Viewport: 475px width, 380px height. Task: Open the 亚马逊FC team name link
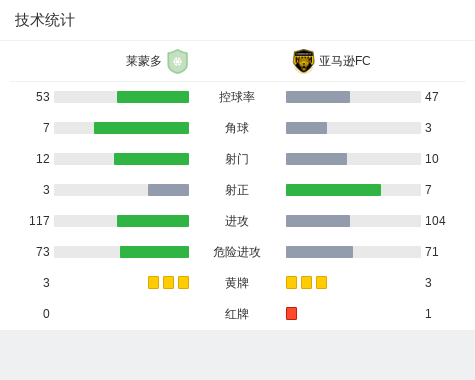pos(345,61)
